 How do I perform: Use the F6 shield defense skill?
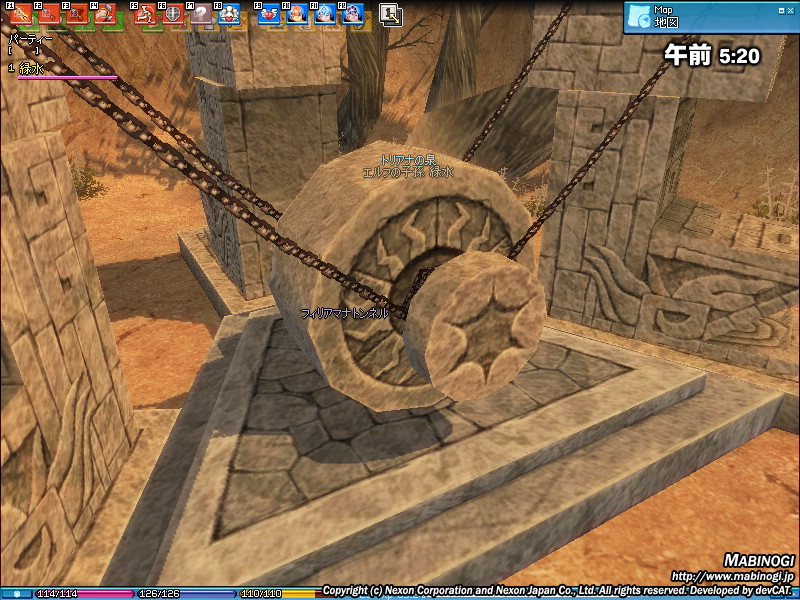coord(173,14)
